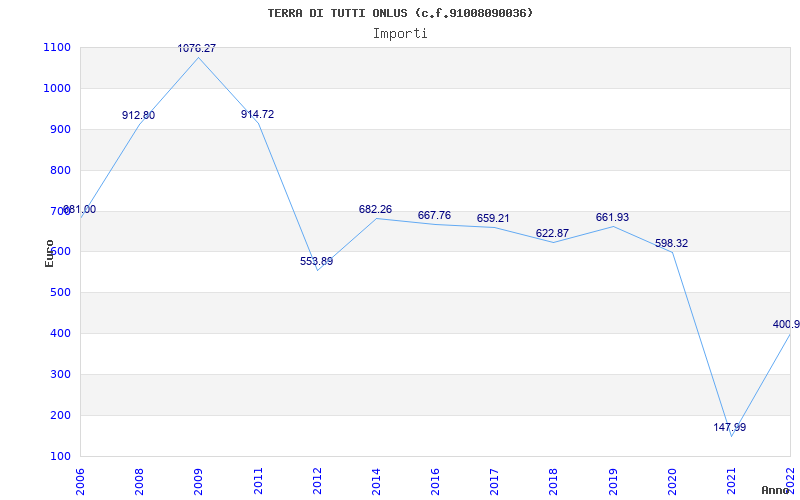Select the 682.26 data label
The width and height of the screenshot is (800, 500).
click(x=376, y=209)
